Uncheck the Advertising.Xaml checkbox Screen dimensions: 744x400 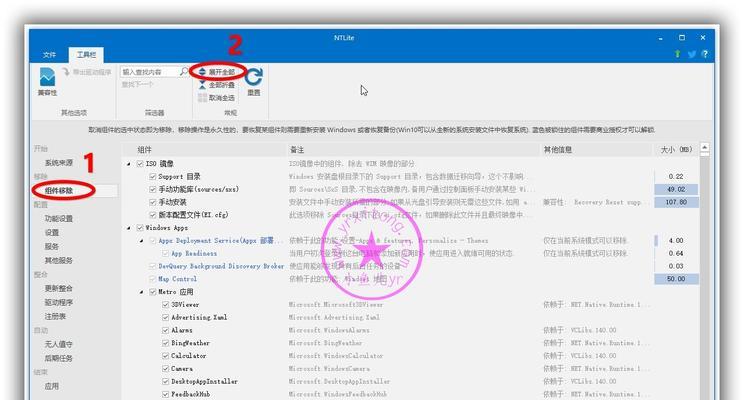[166, 317]
